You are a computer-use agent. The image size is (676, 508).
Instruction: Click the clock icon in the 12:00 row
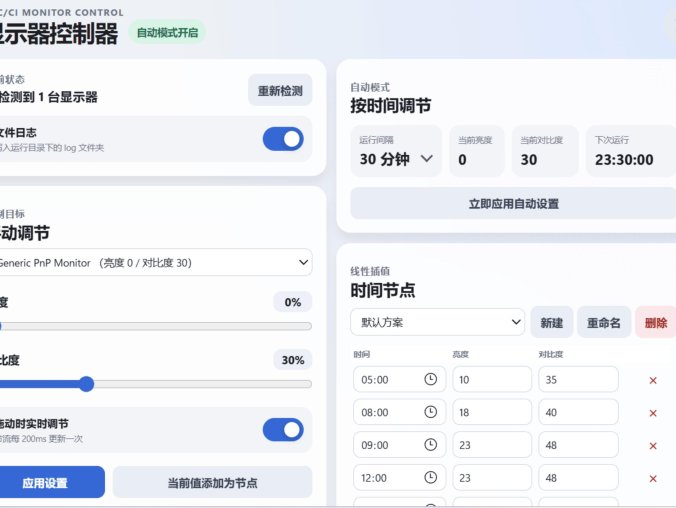click(x=430, y=477)
